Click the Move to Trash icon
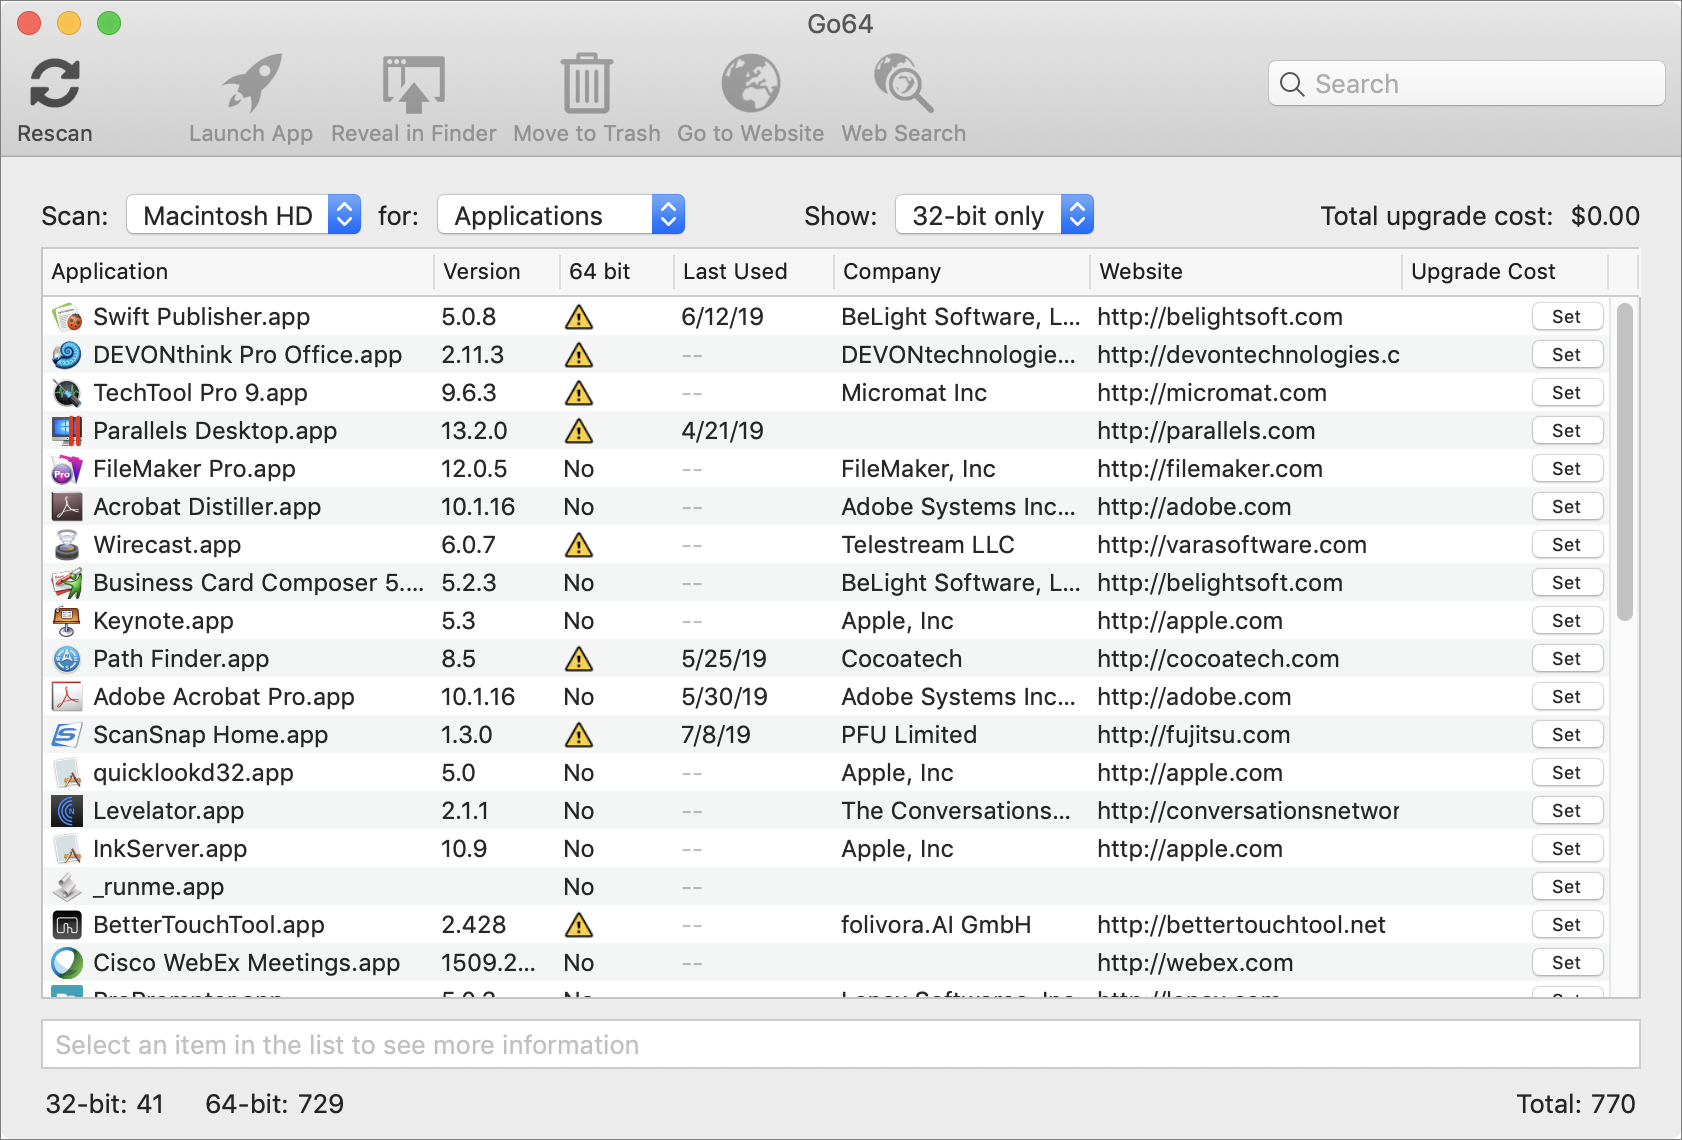Viewport: 1682px width, 1140px height. pos(586,83)
